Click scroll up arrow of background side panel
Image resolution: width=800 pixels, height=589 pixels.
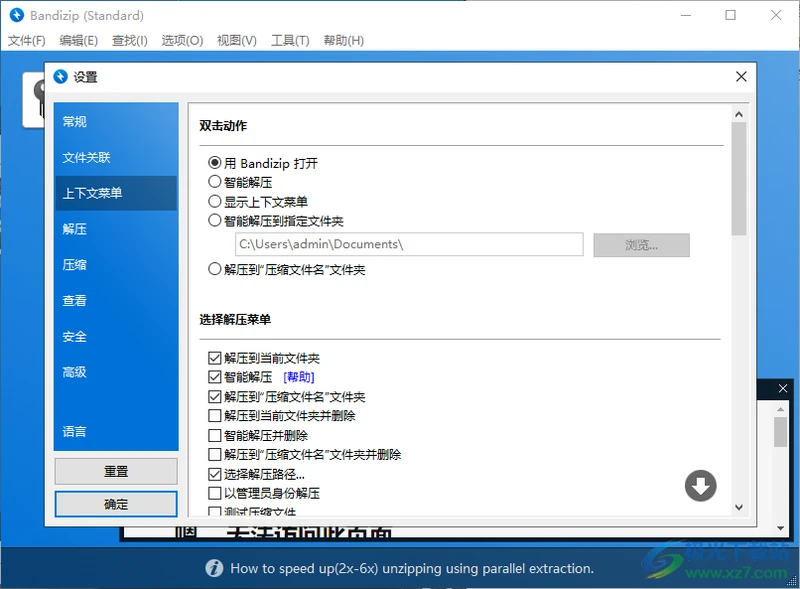point(781,409)
